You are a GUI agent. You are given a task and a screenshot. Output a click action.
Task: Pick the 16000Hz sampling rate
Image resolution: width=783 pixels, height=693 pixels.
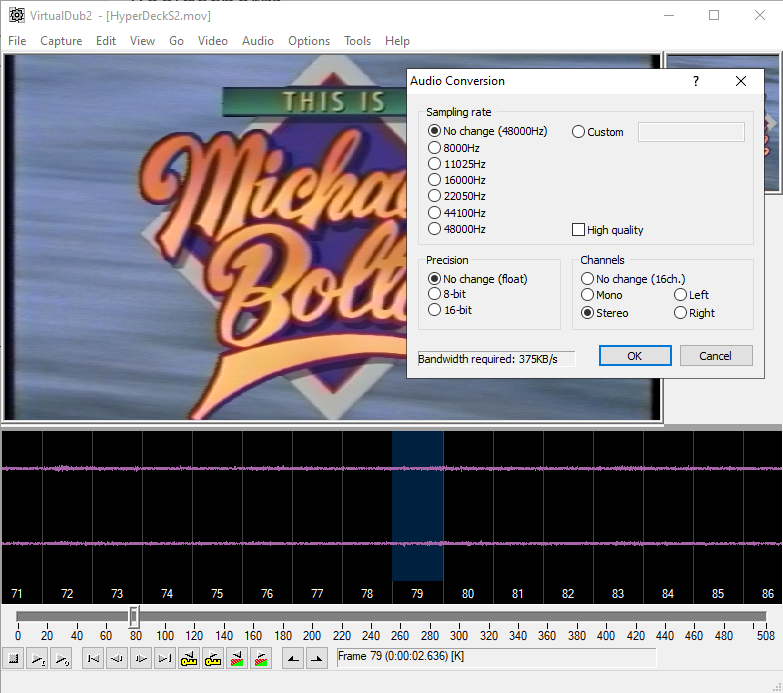click(x=457, y=180)
